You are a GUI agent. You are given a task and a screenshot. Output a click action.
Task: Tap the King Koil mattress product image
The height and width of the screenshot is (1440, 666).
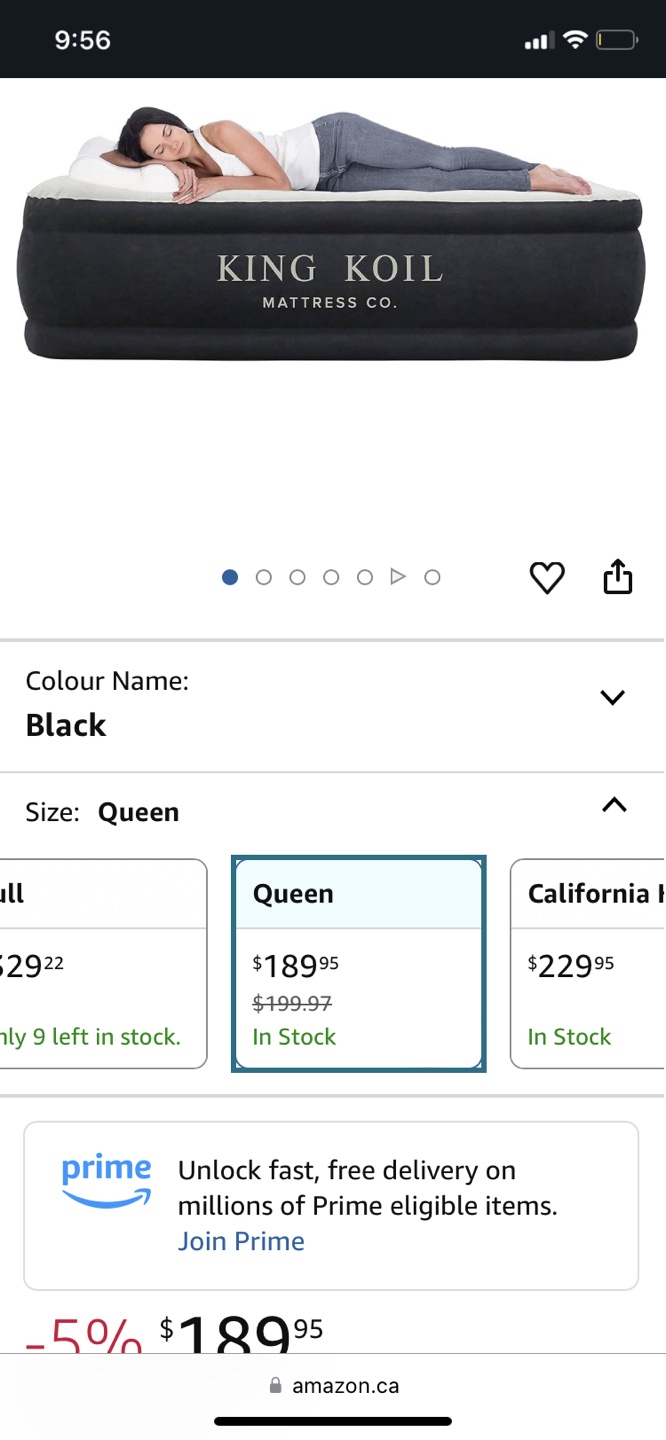330,234
